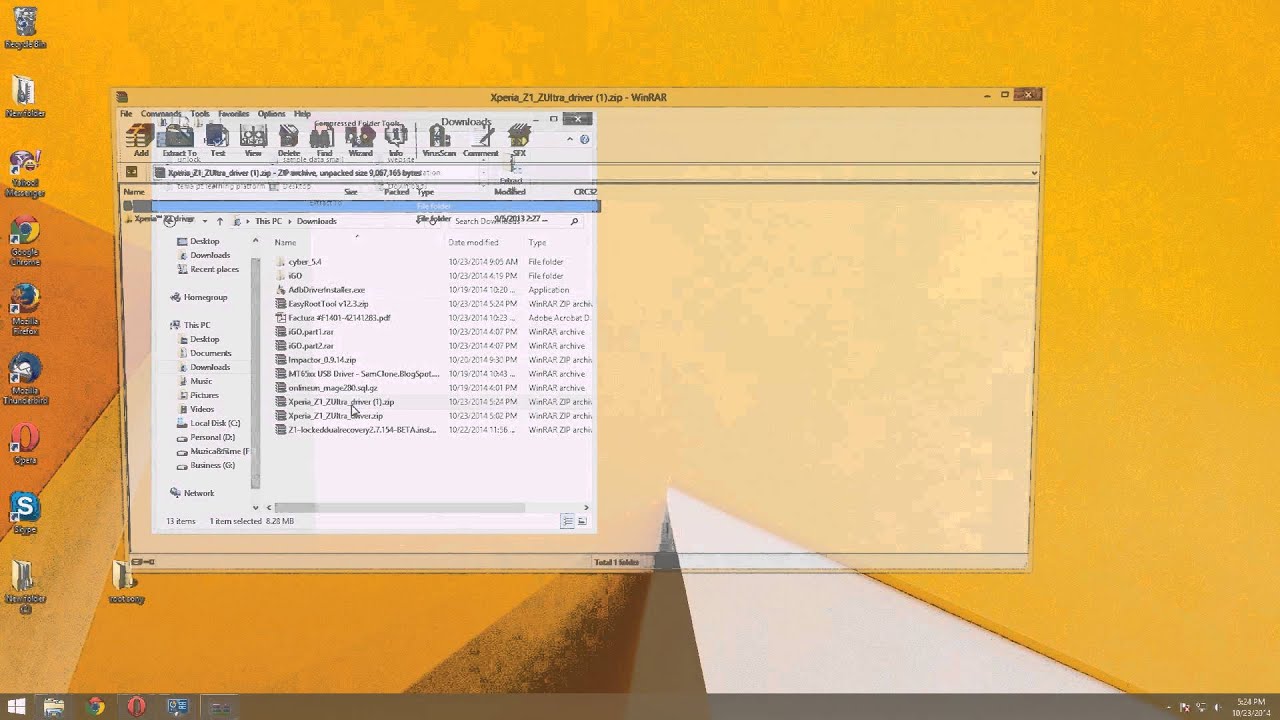1280x720 pixels.
Task: Open the WinRAR Help menu
Action: pyautogui.click(x=302, y=114)
